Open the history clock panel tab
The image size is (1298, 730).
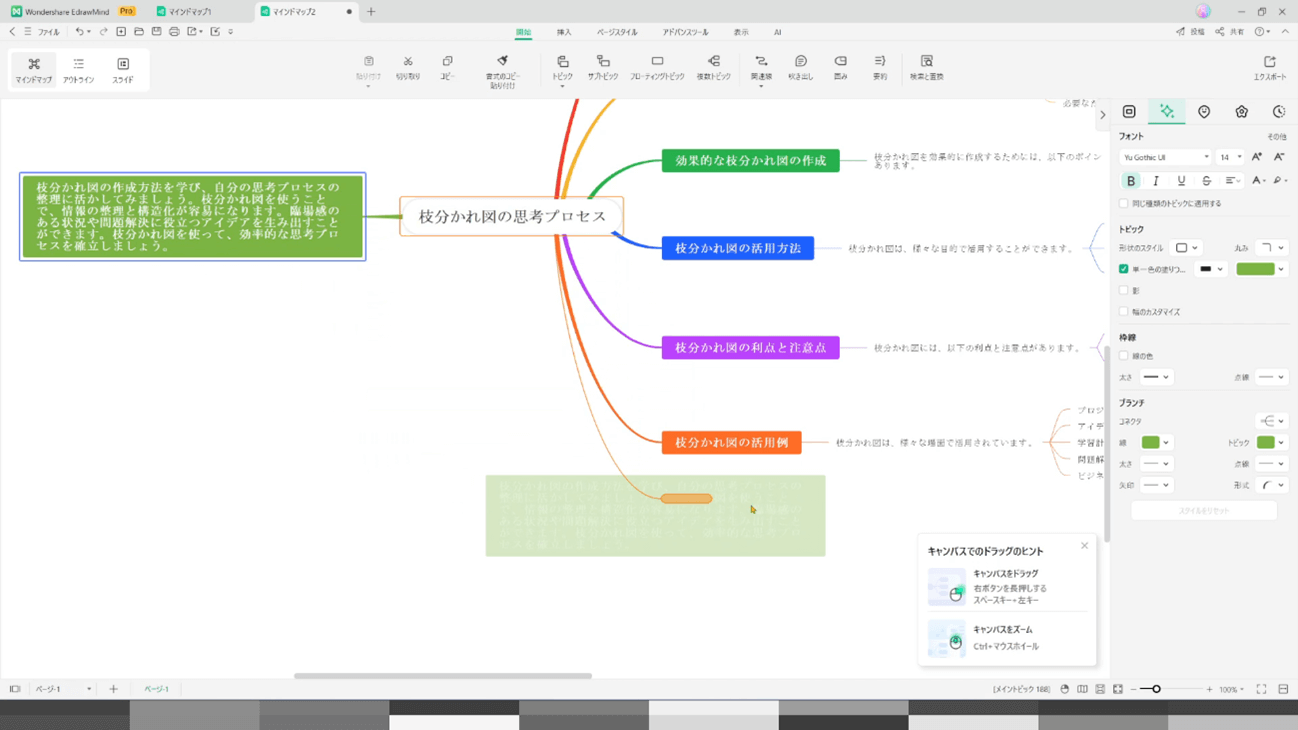click(1279, 111)
